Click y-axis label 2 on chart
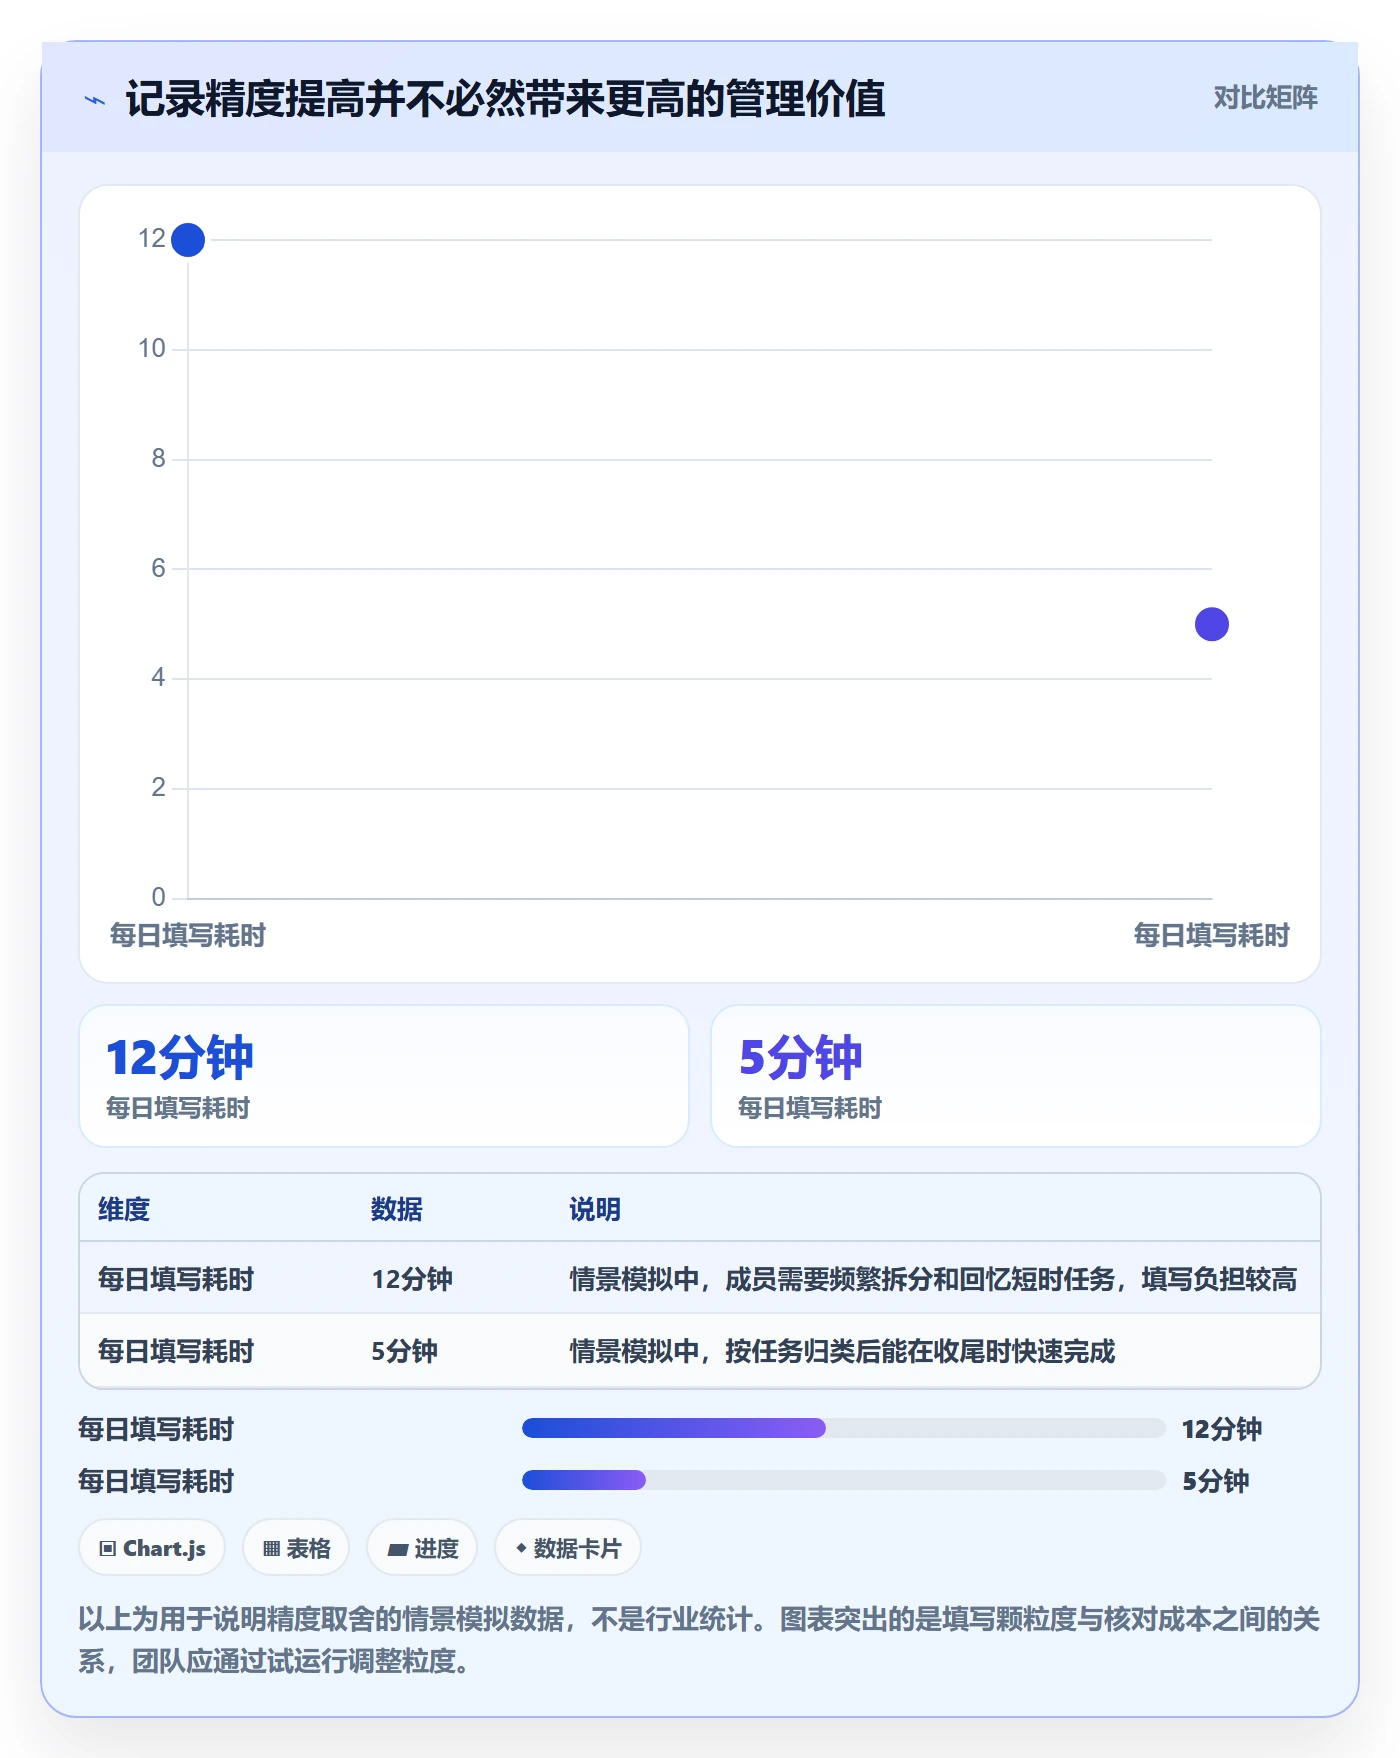Image resolution: width=1400 pixels, height=1758 pixels. coord(158,787)
